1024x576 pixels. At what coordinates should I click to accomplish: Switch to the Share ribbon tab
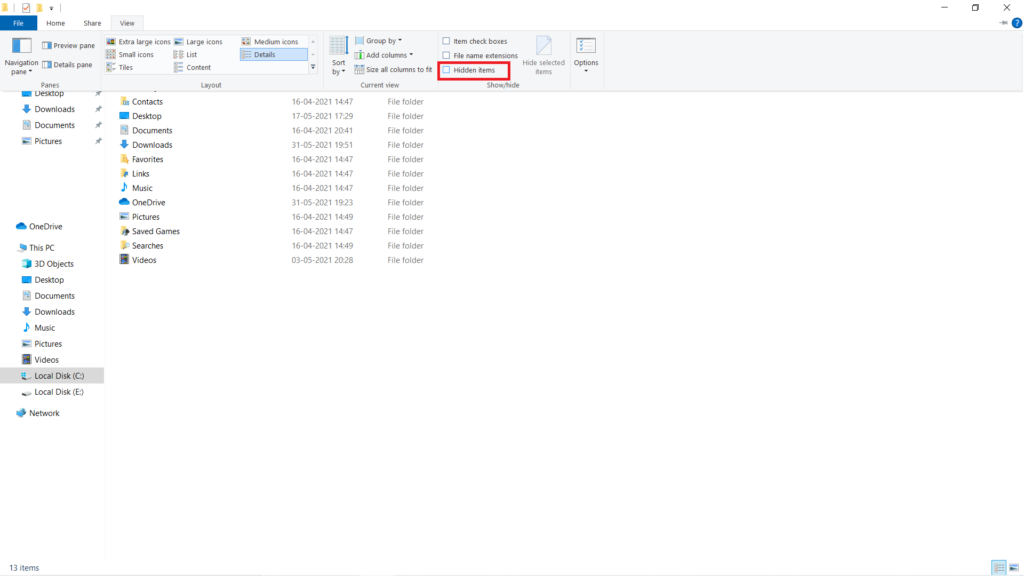click(92, 23)
